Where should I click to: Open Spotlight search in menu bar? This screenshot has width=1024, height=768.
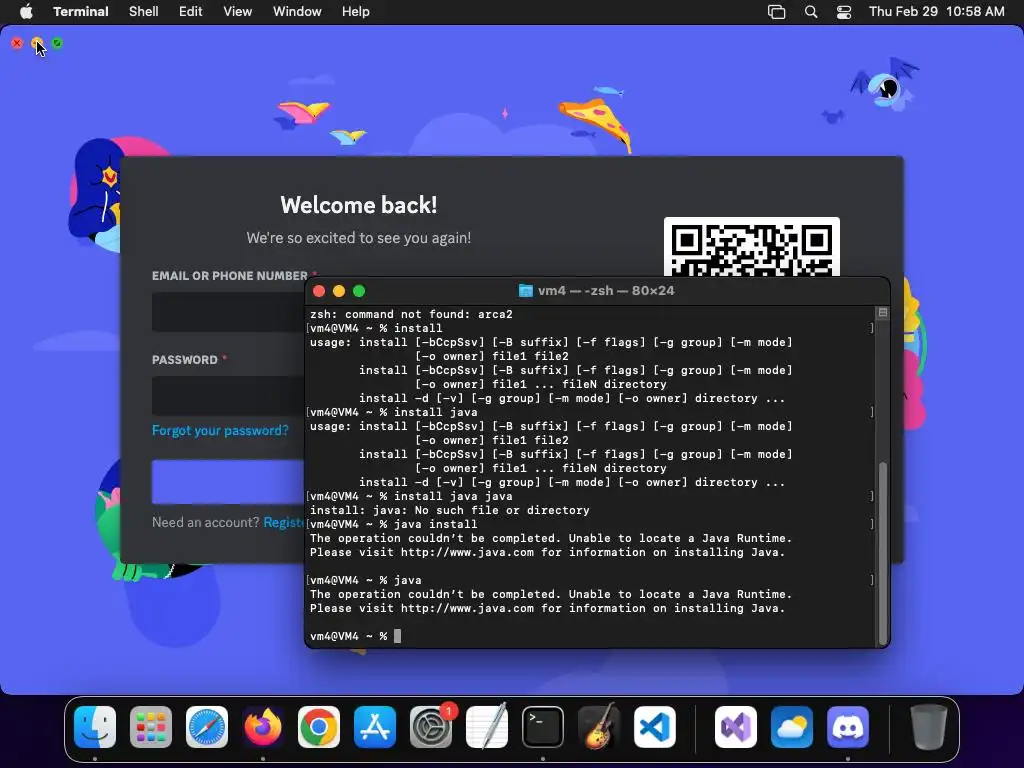pos(810,12)
